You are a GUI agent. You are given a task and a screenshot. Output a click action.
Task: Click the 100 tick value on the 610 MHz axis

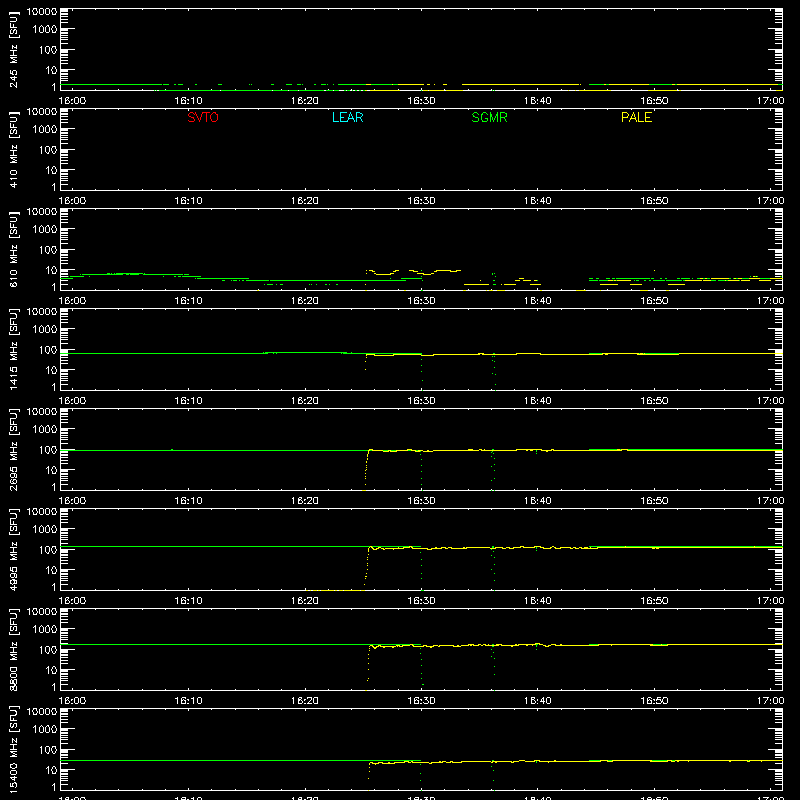tap(48, 249)
